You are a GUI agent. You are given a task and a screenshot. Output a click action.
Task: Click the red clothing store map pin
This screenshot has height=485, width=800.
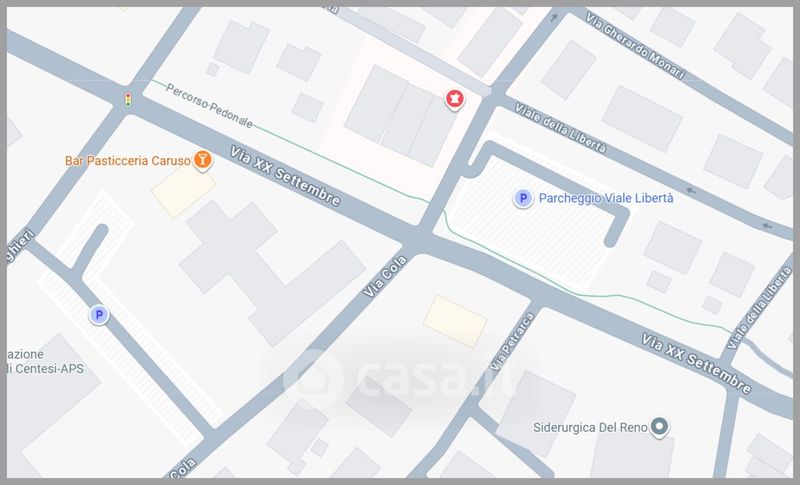(x=455, y=98)
